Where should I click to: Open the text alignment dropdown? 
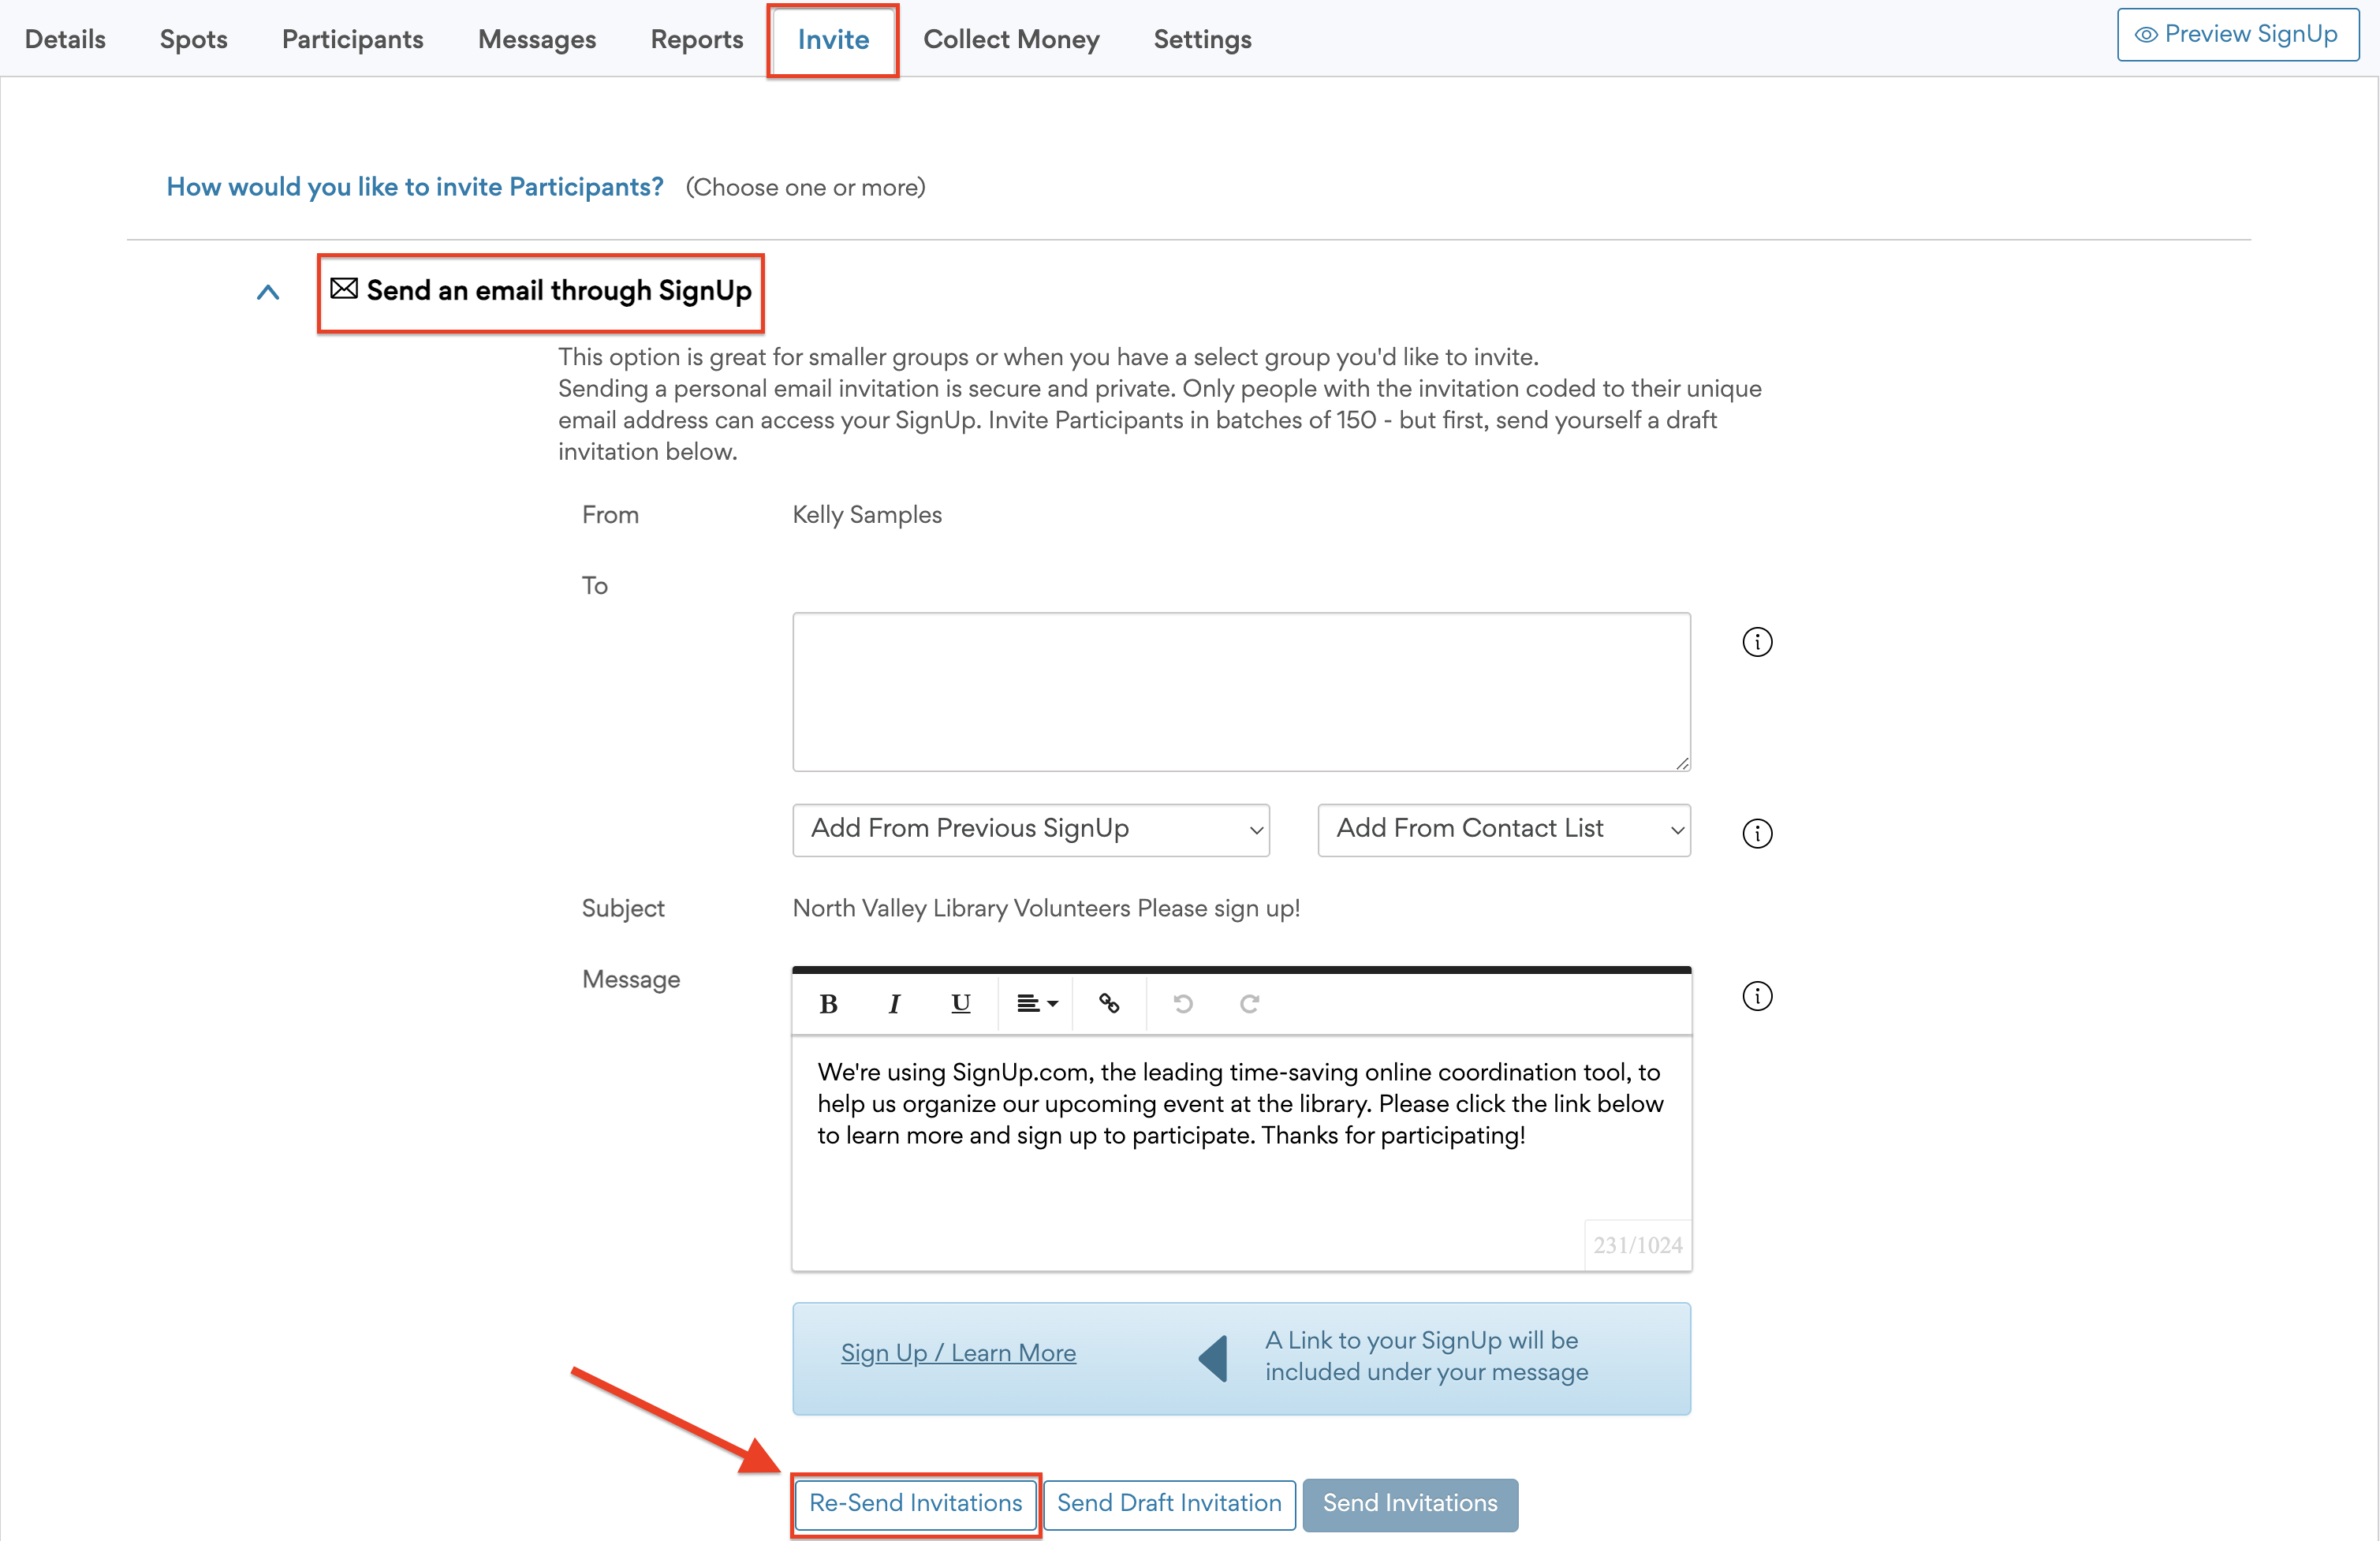pyautogui.click(x=1036, y=1003)
